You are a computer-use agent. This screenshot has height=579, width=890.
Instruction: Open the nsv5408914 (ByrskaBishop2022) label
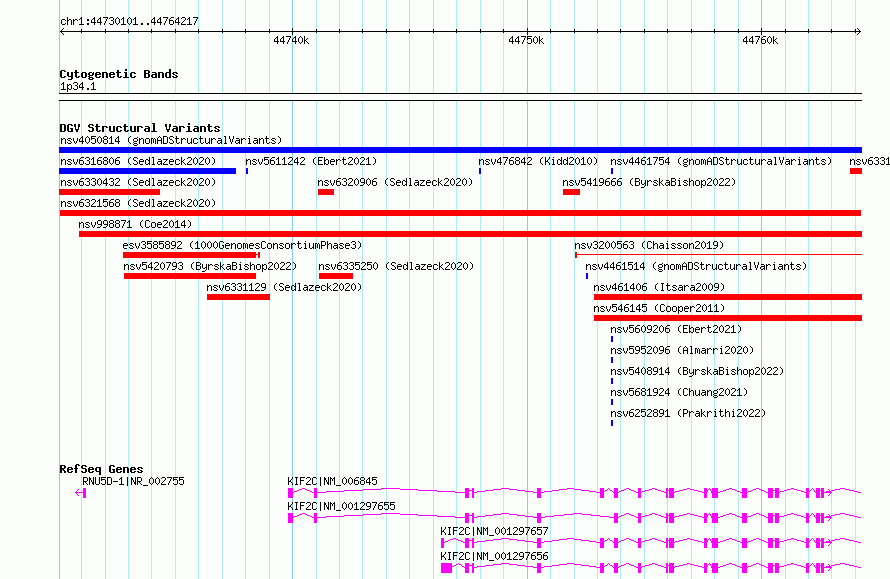point(697,371)
